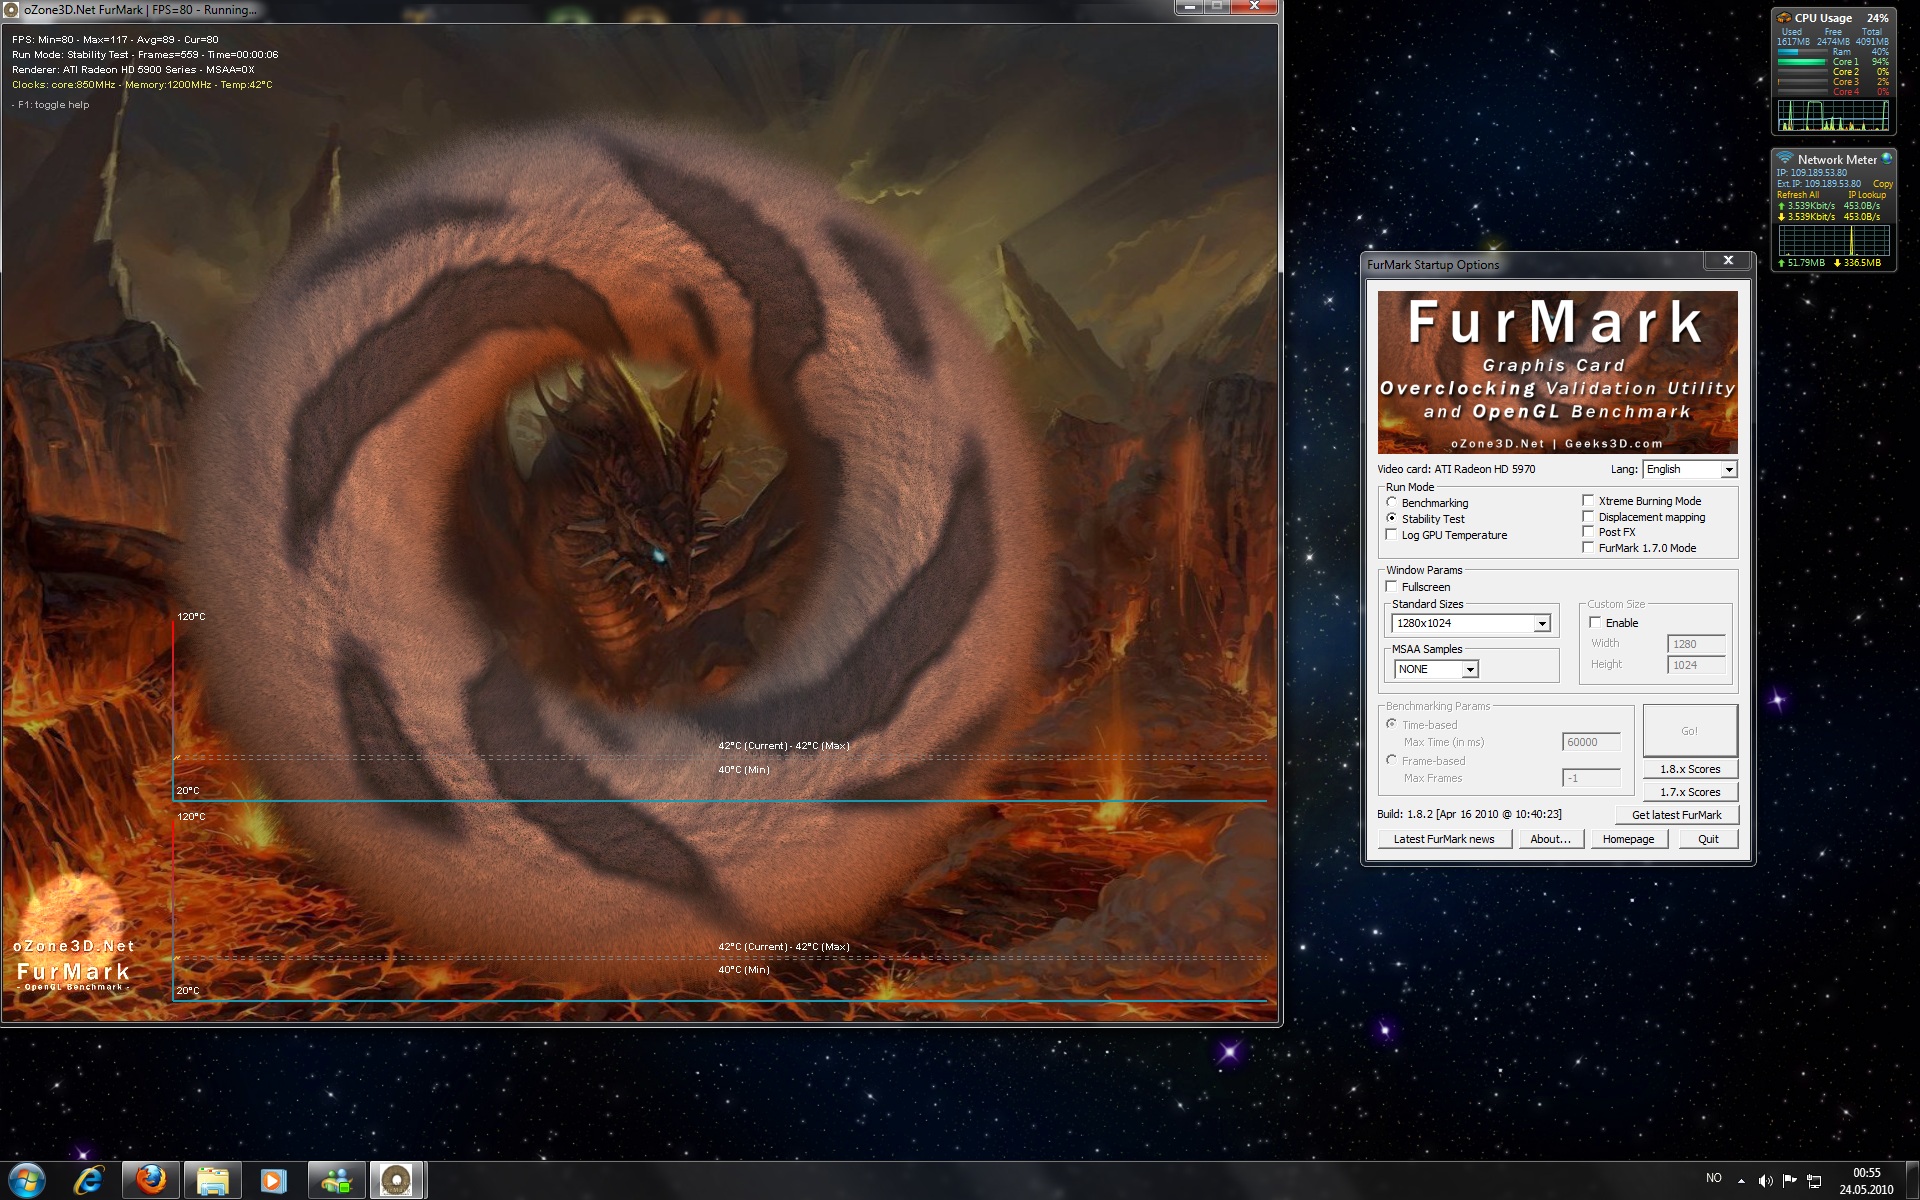The height and width of the screenshot is (1200, 1920).
Task: Show hidden tray icons arrow
Action: point(1741,1180)
